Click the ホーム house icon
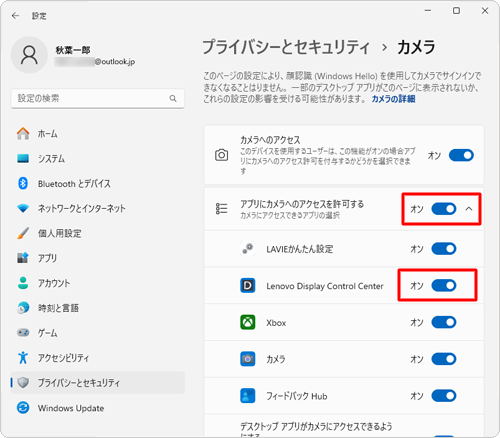This screenshot has width=500, height=438. coord(23,134)
